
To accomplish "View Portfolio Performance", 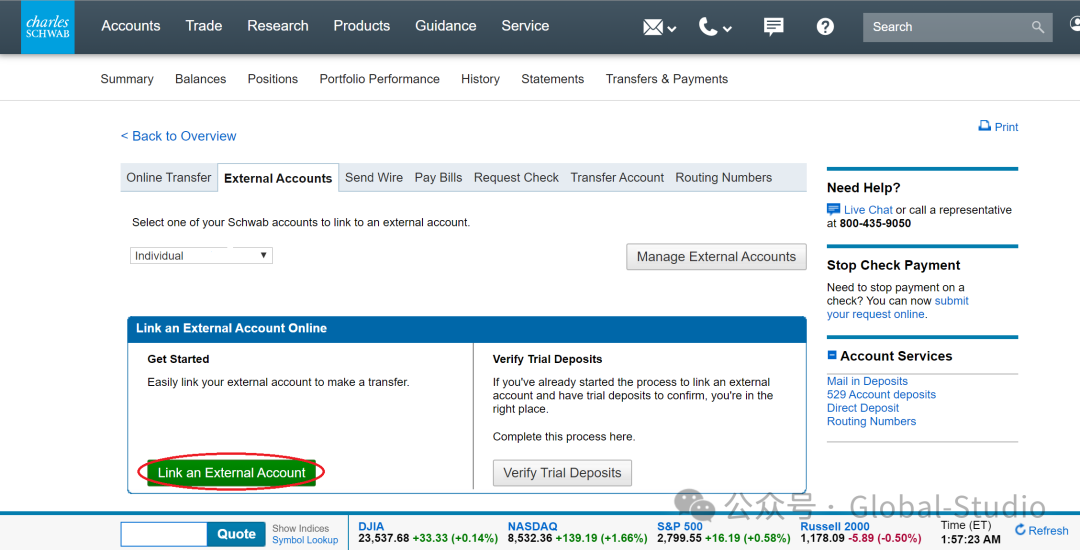I will [x=380, y=79].
